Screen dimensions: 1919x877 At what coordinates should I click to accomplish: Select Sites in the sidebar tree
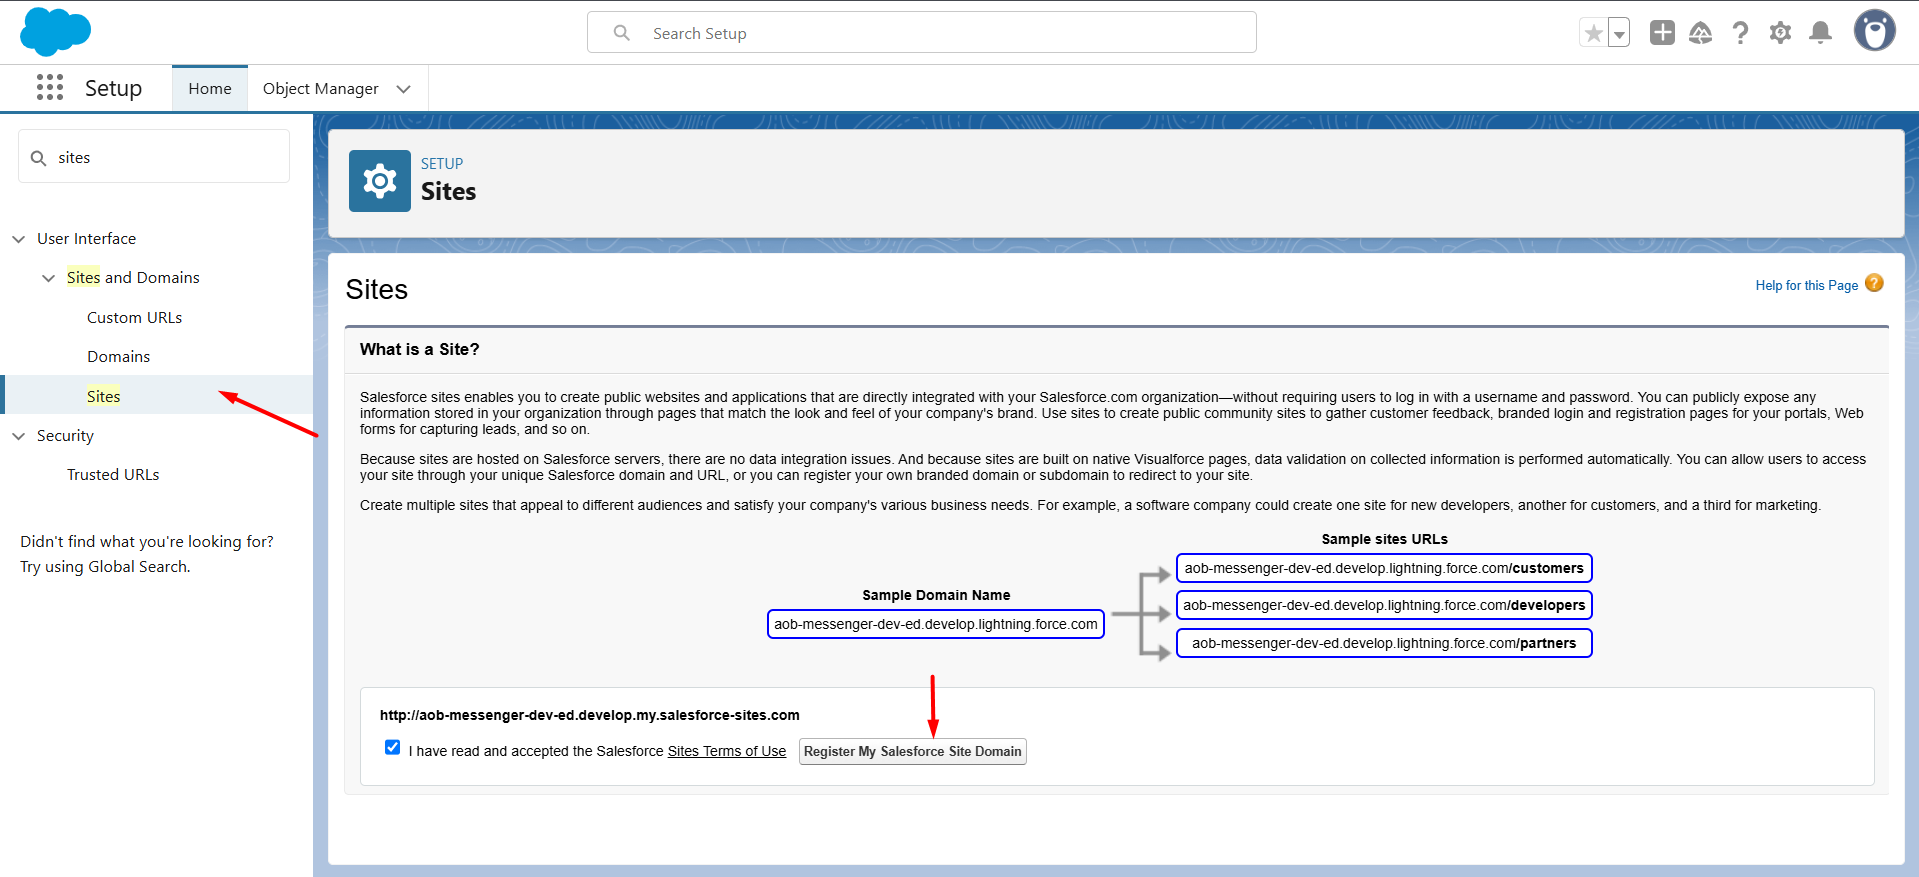tap(104, 396)
